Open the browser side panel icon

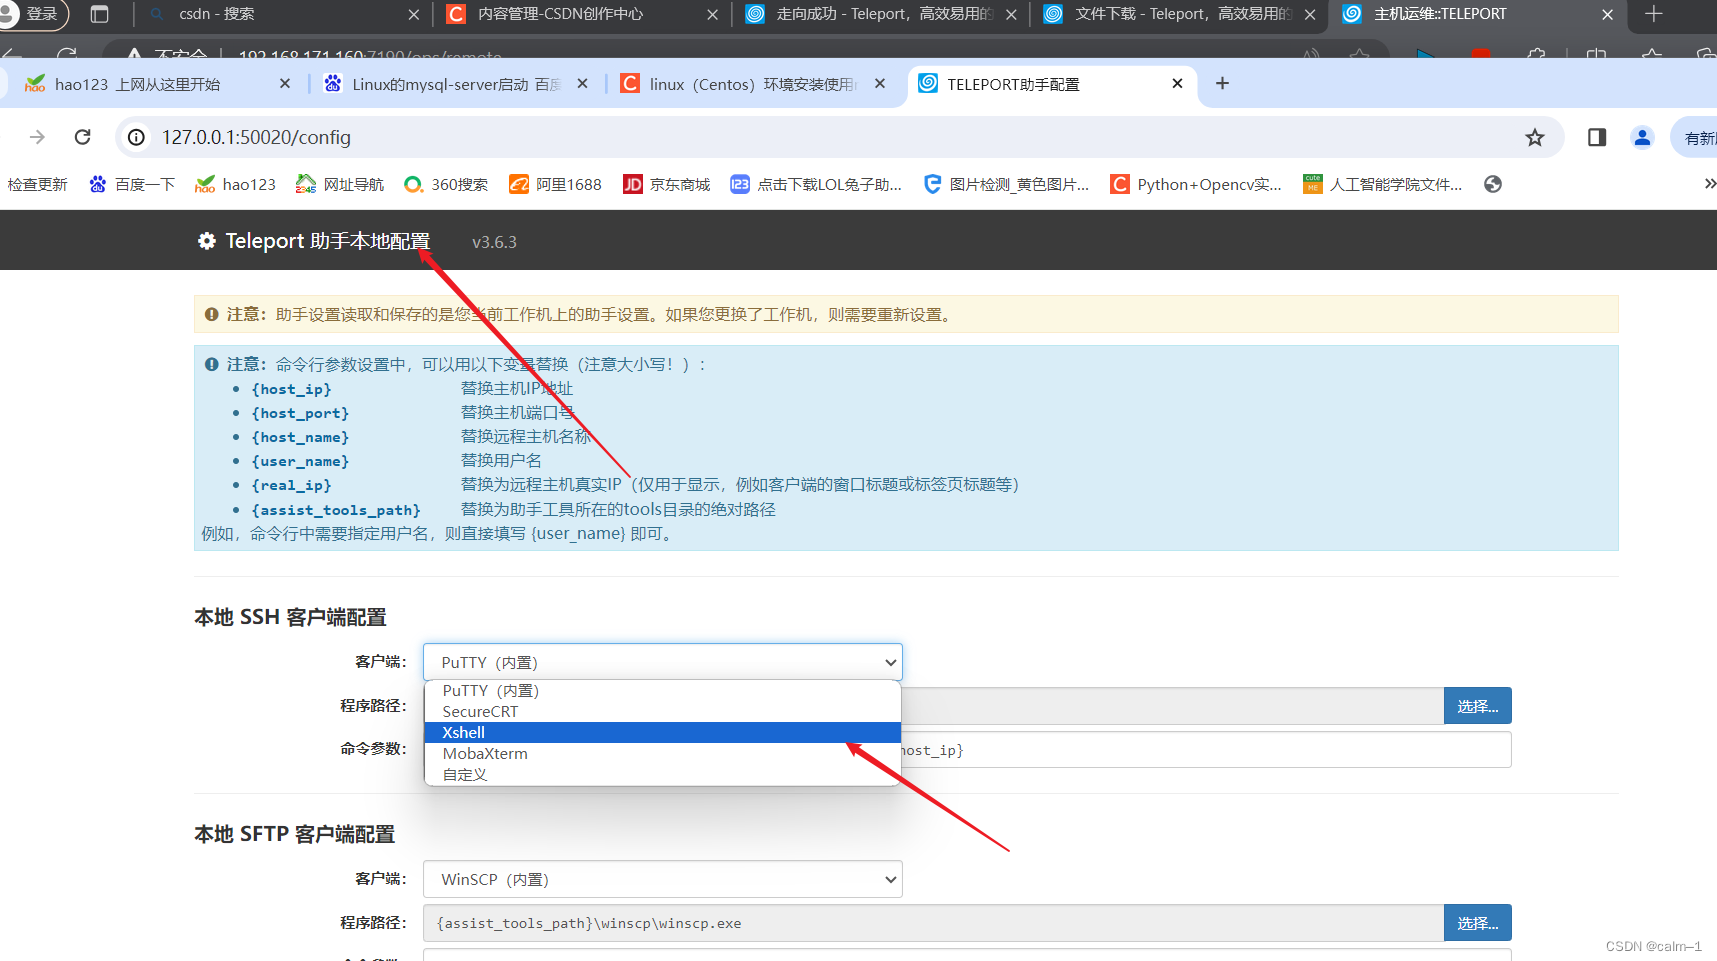[x=1597, y=137]
